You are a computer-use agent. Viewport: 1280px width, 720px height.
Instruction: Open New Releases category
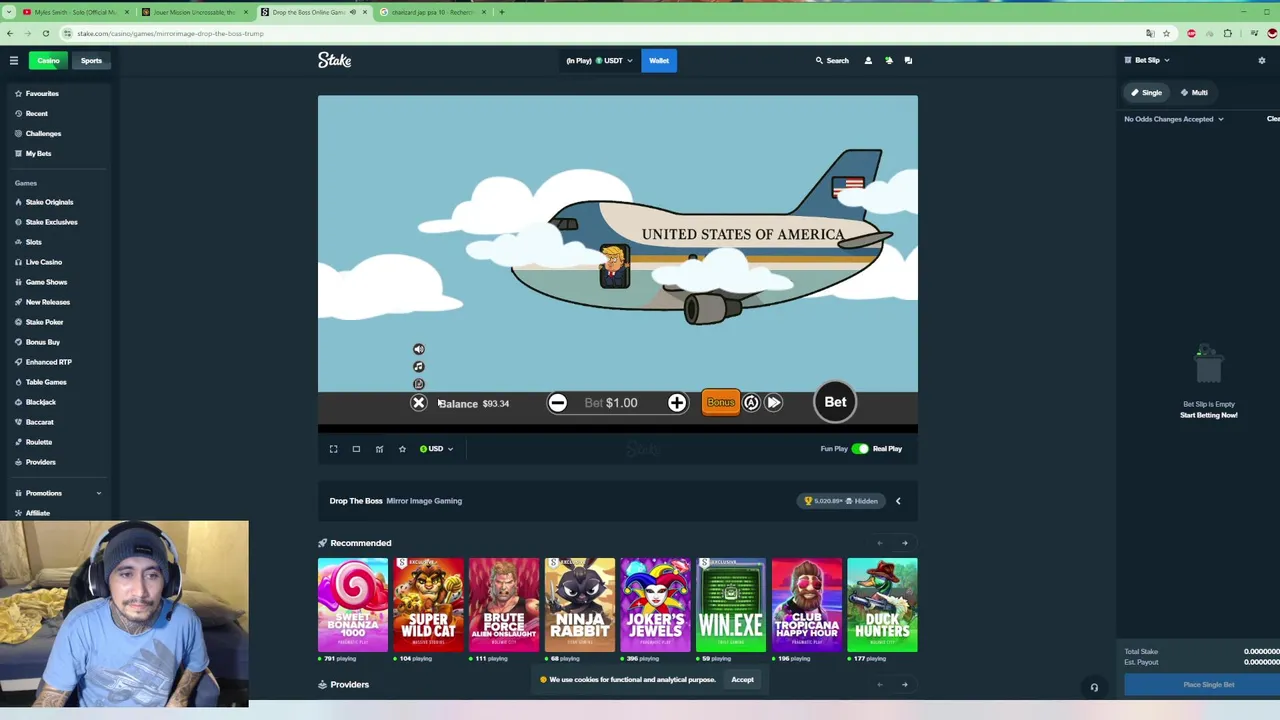click(47, 302)
